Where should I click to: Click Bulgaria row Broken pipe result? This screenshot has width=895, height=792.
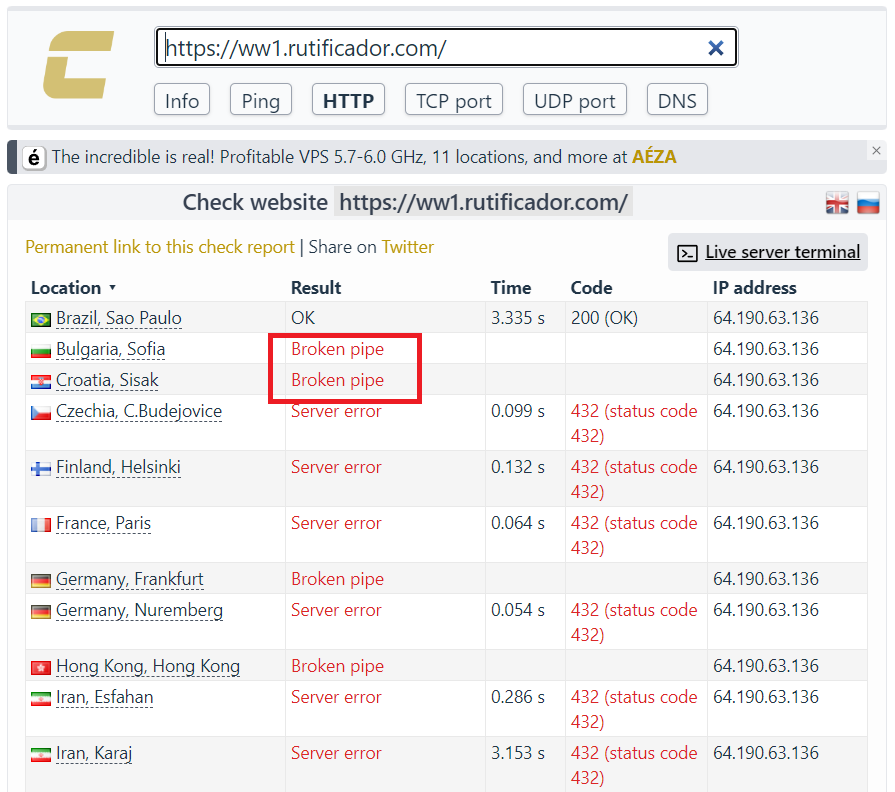coord(337,349)
